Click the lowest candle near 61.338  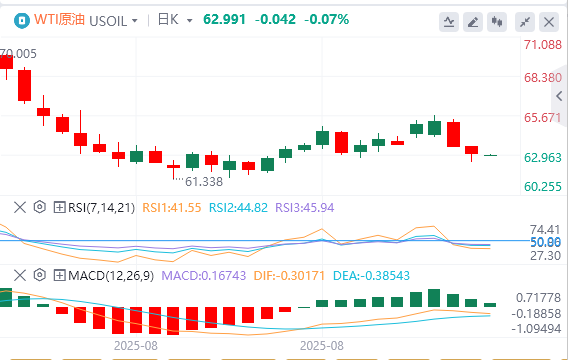pyautogui.click(x=174, y=169)
